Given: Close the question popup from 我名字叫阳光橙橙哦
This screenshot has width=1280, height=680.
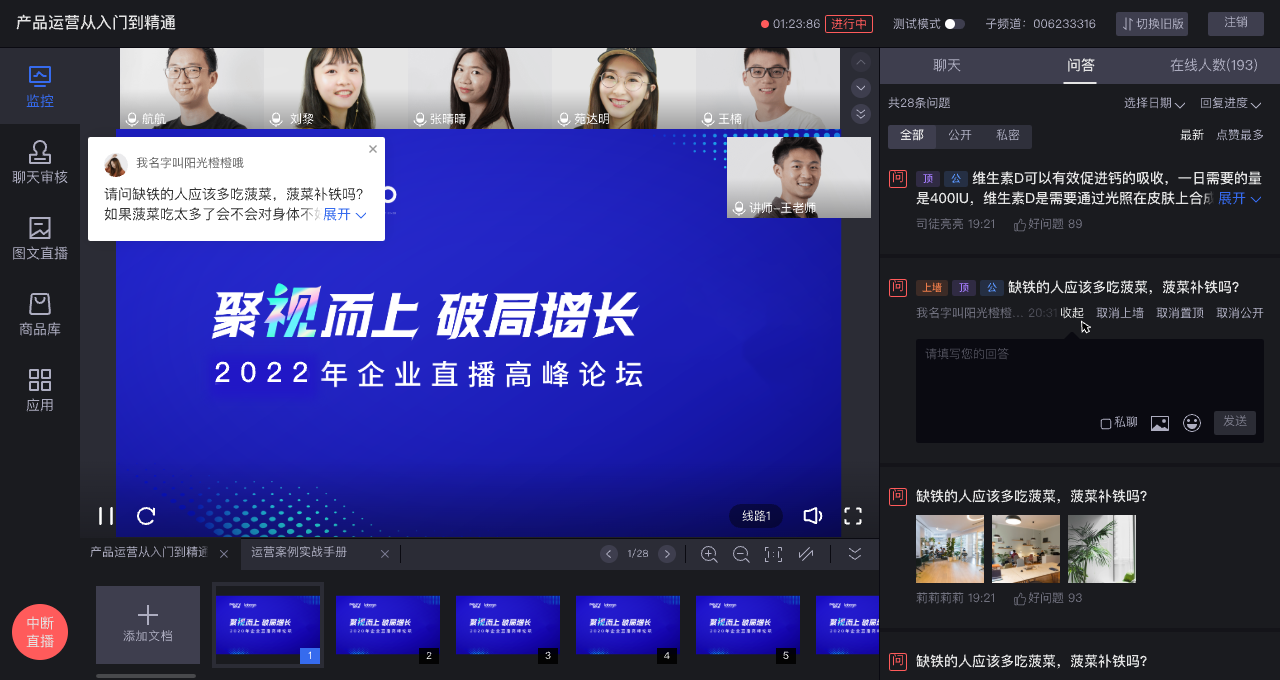Looking at the screenshot, I should [x=373, y=149].
